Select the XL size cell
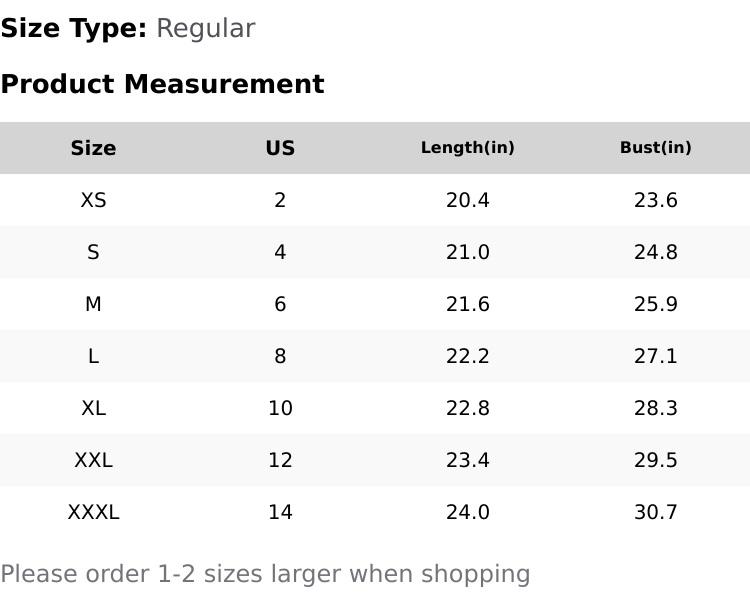Screen dimensions: 750x610 pos(93,408)
